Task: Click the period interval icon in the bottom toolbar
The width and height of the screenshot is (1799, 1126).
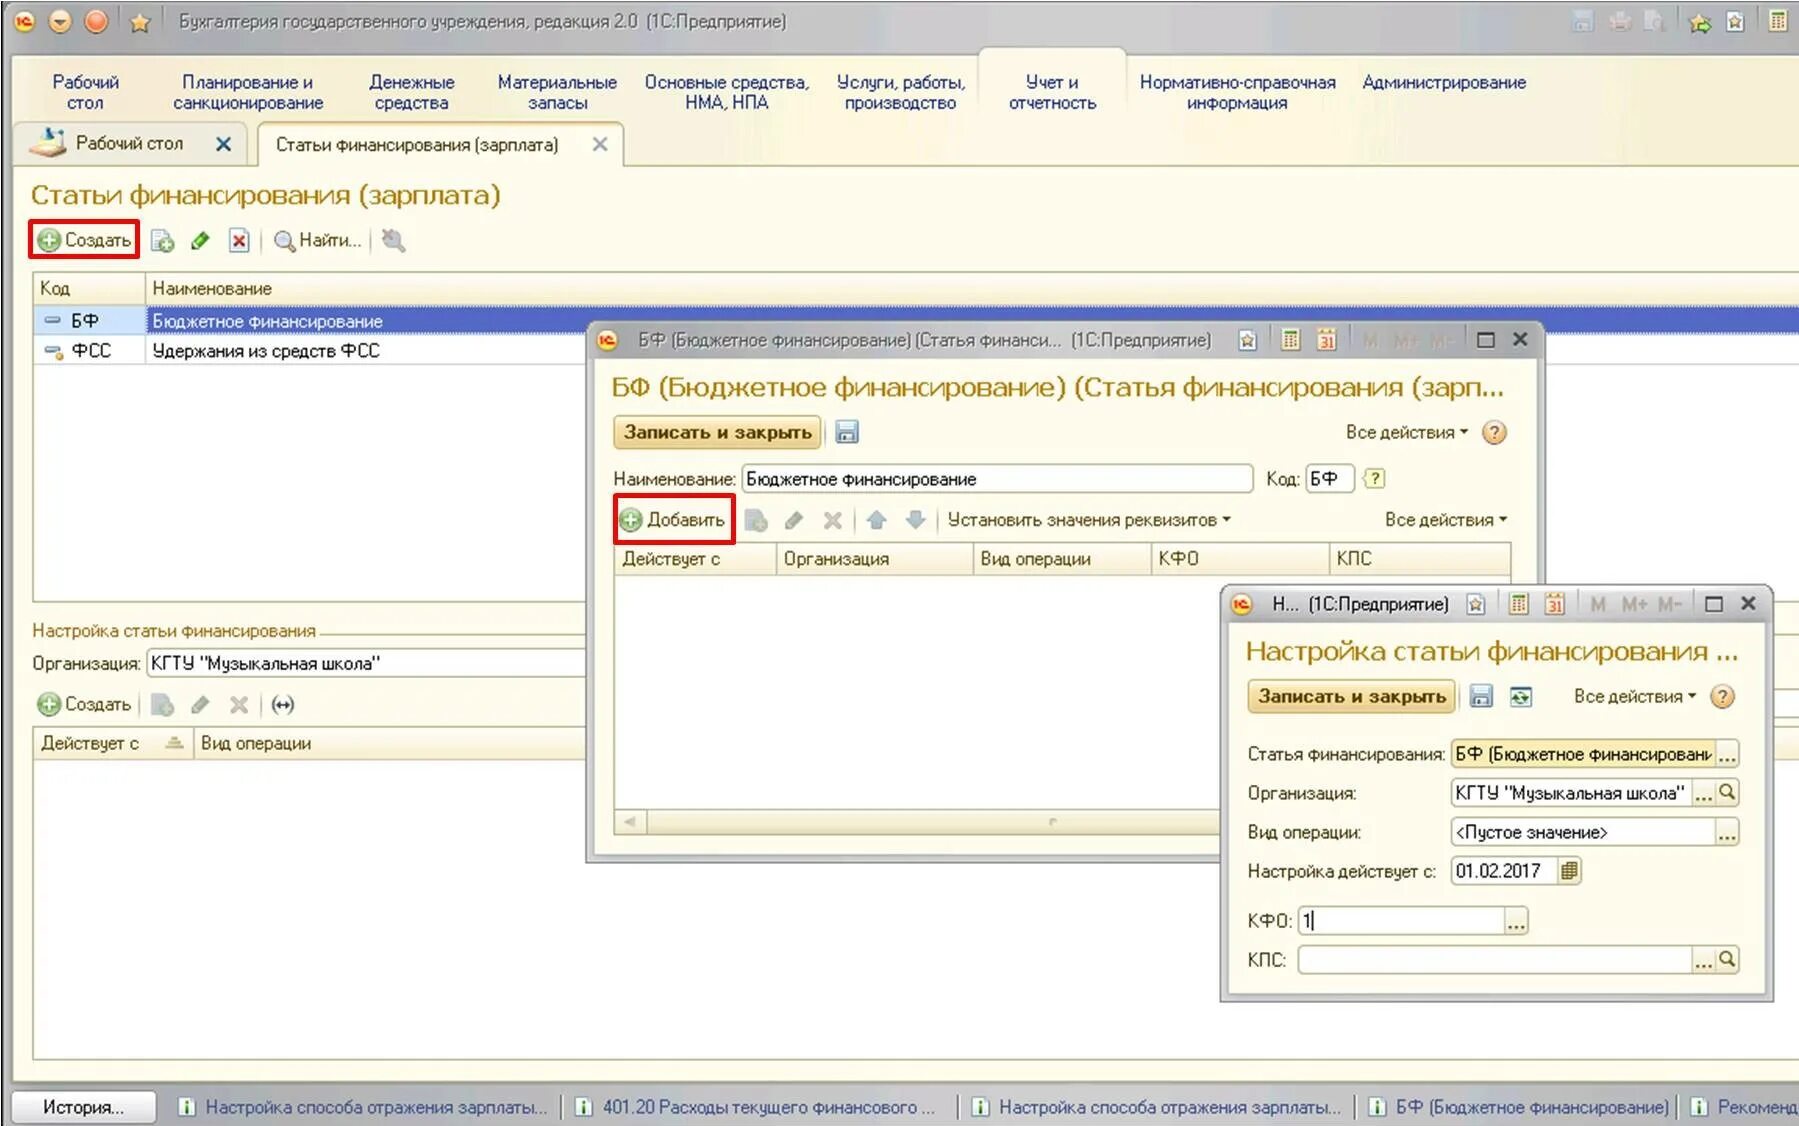Action: coord(283,705)
